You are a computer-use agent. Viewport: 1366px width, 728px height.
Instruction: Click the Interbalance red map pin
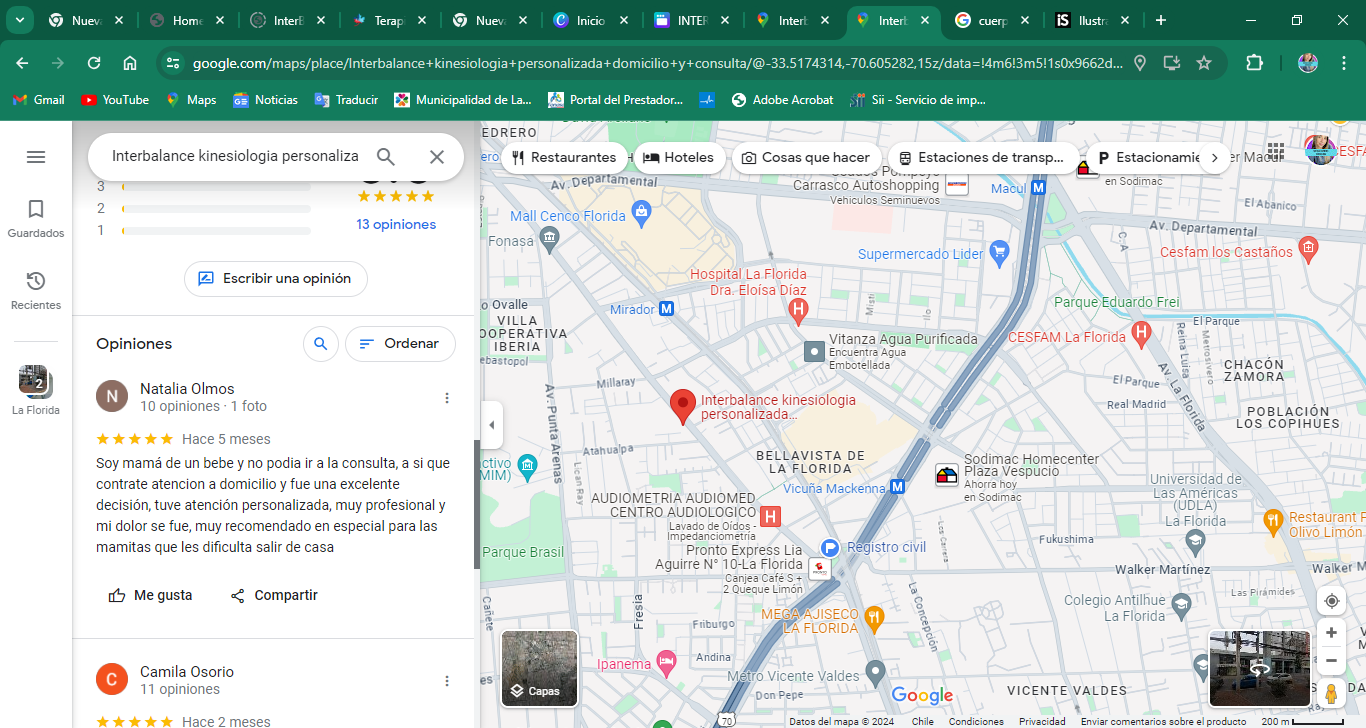point(683,407)
